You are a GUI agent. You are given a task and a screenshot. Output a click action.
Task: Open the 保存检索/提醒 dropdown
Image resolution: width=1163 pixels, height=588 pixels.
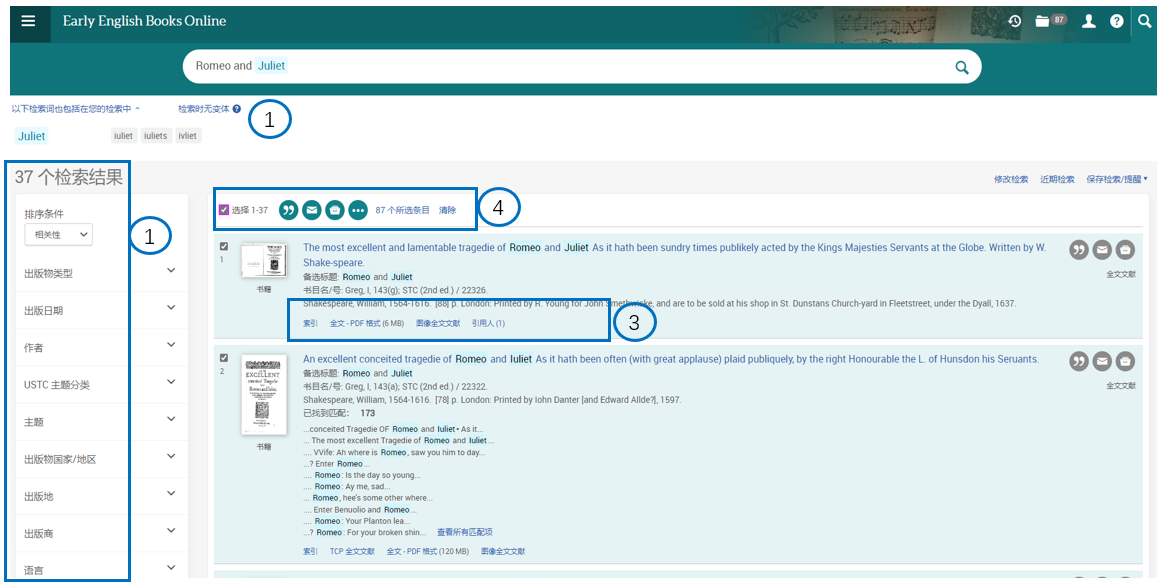coord(1117,179)
